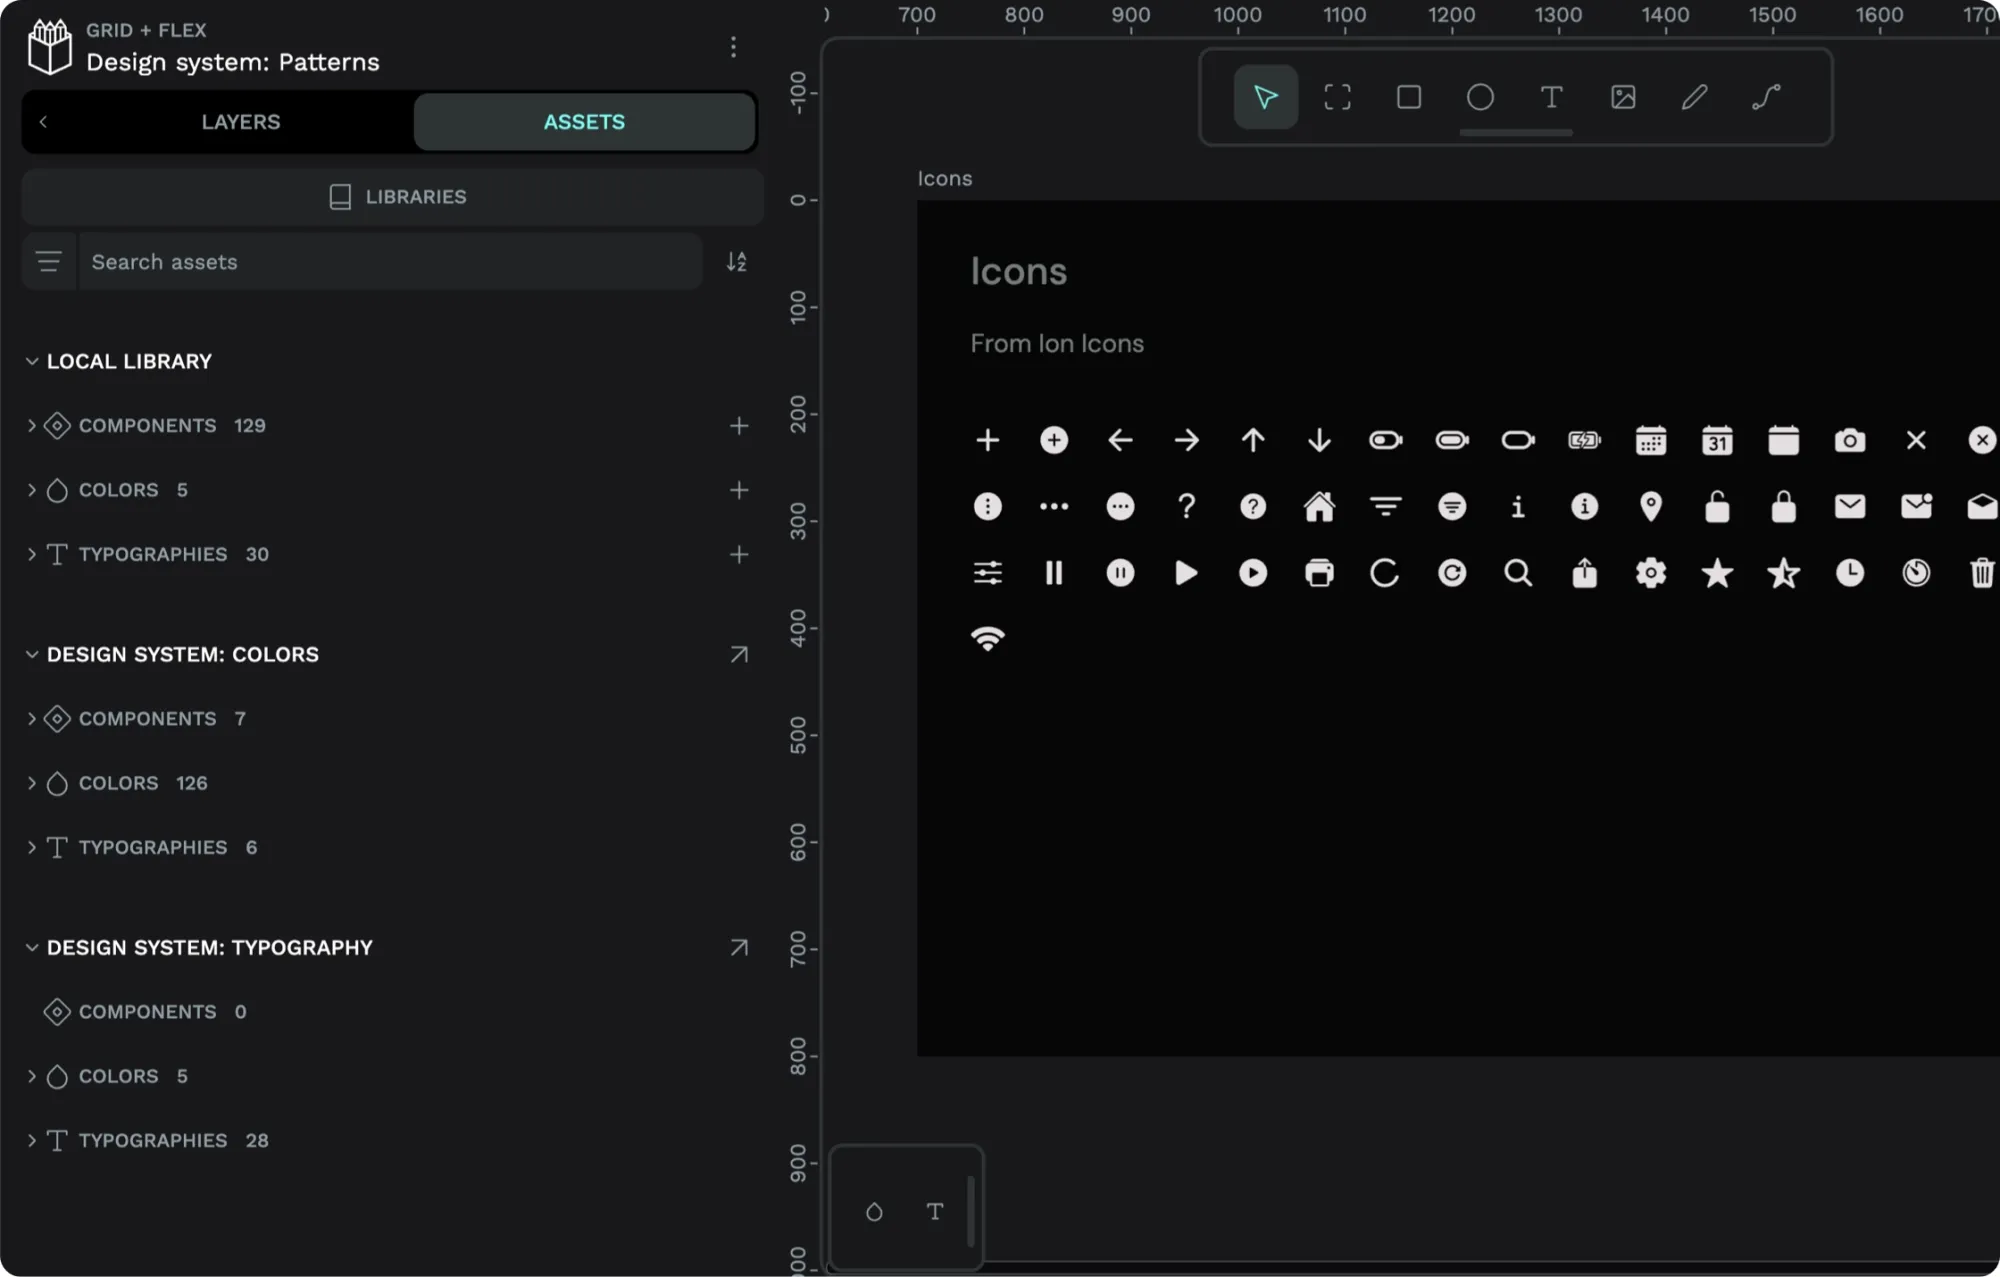This screenshot has width=2000, height=1277.
Task: Expand TYPOGRAPHIES under DESIGN SYSTEM: TYPOGRAPHY
Action: [32, 1140]
